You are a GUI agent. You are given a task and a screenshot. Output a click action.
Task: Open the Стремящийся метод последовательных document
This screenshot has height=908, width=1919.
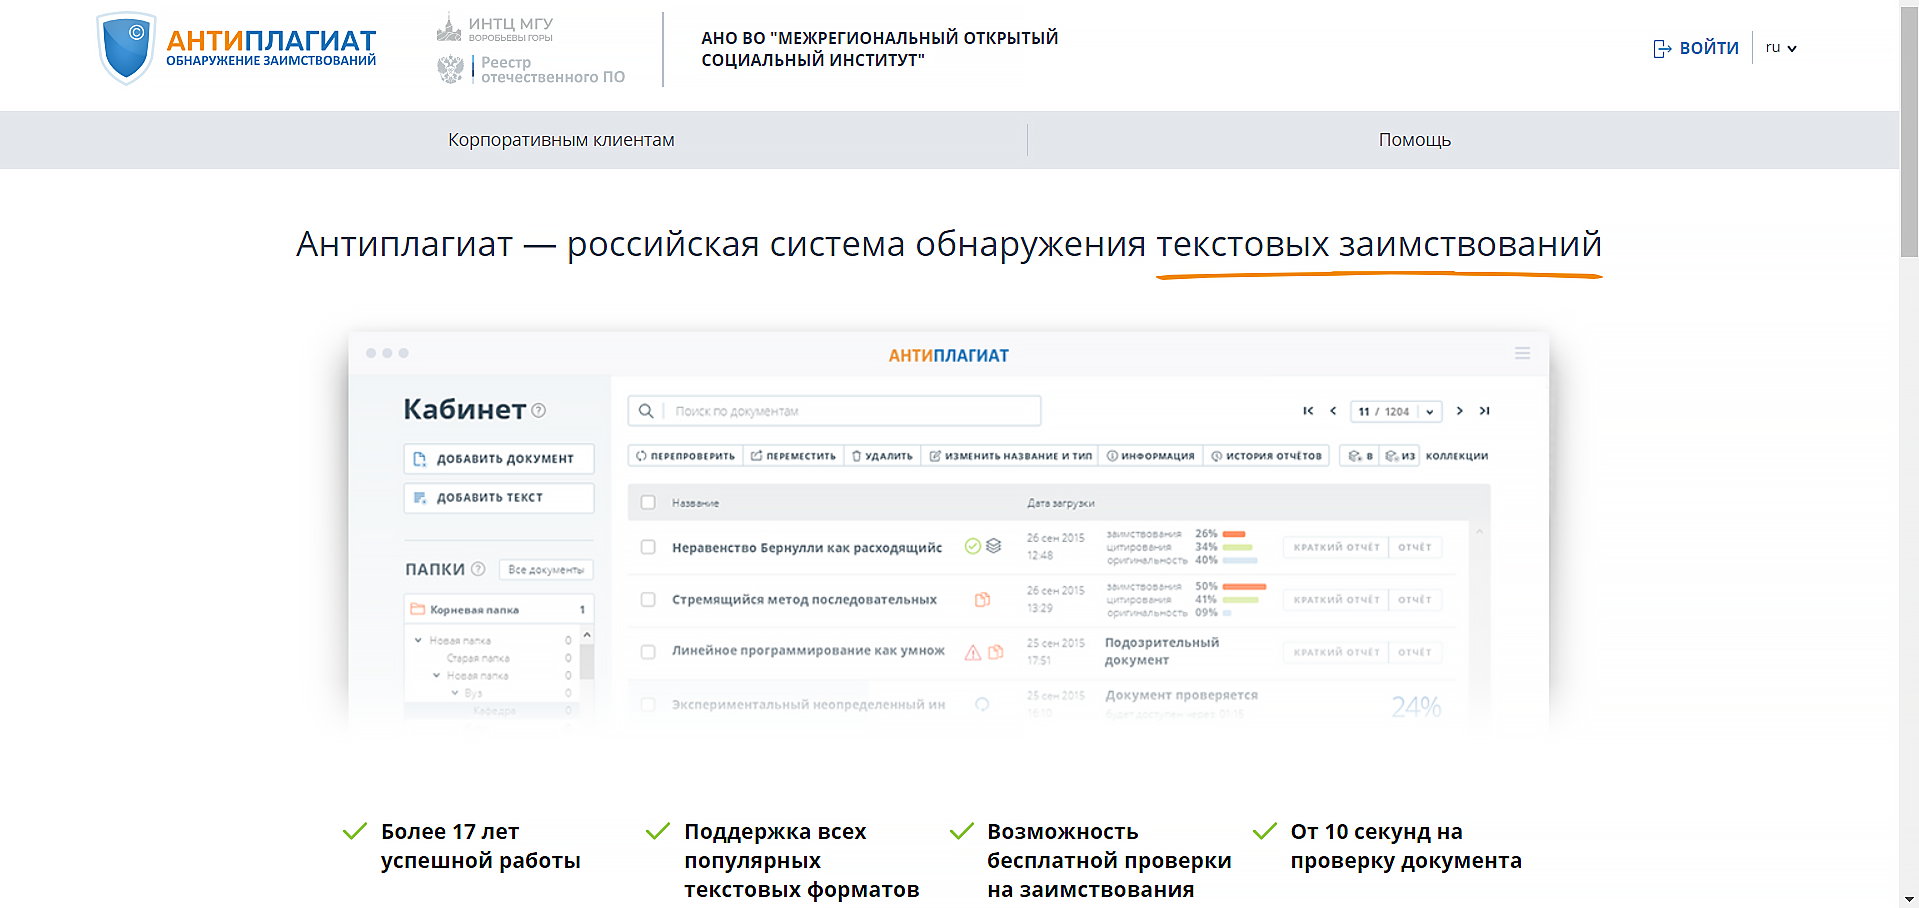coord(804,600)
